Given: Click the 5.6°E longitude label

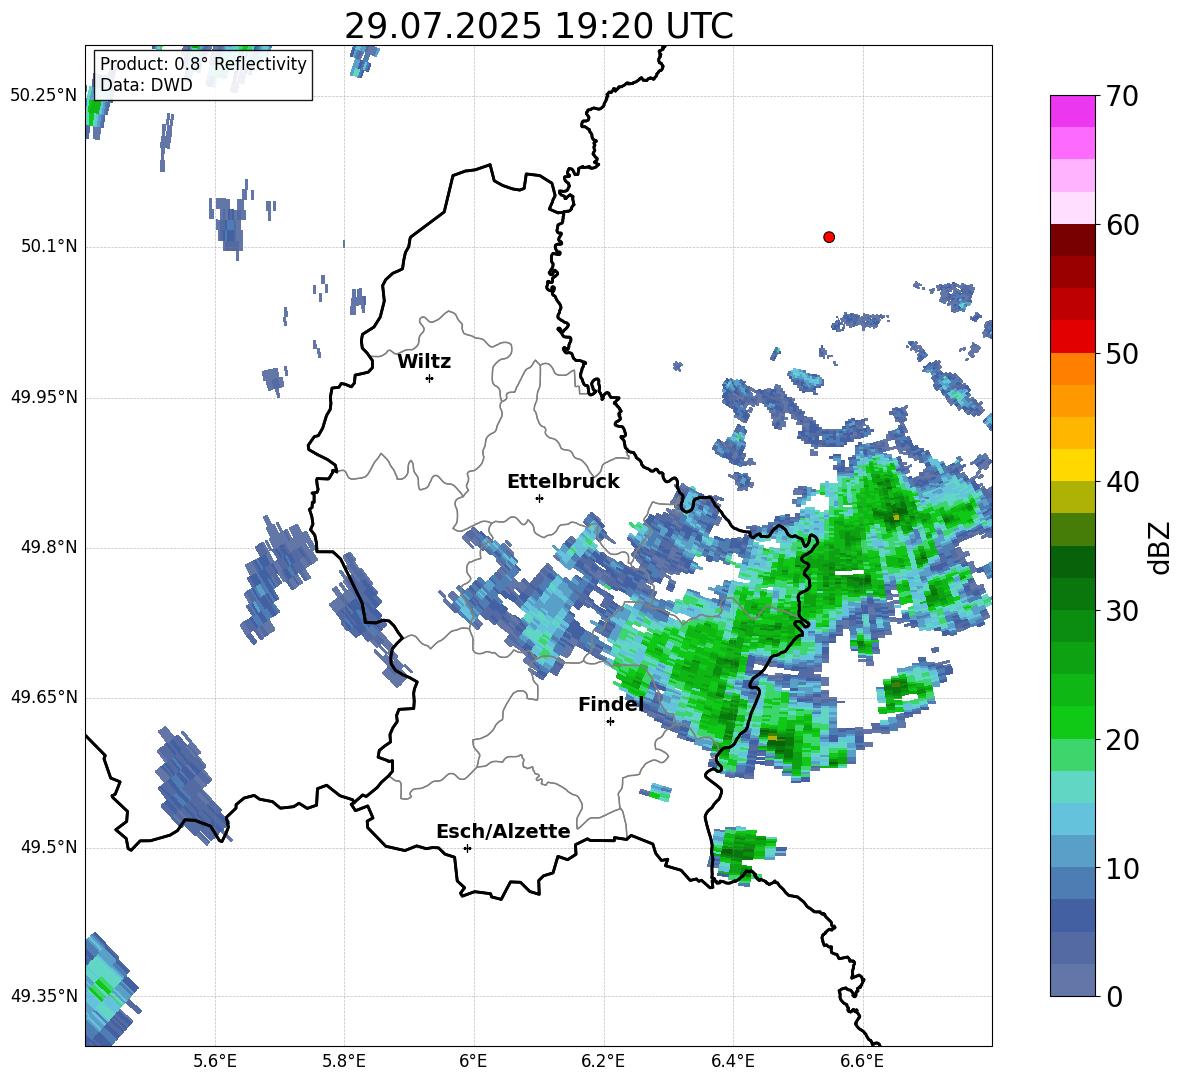Looking at the screenshot, I should click(215, 1061).
